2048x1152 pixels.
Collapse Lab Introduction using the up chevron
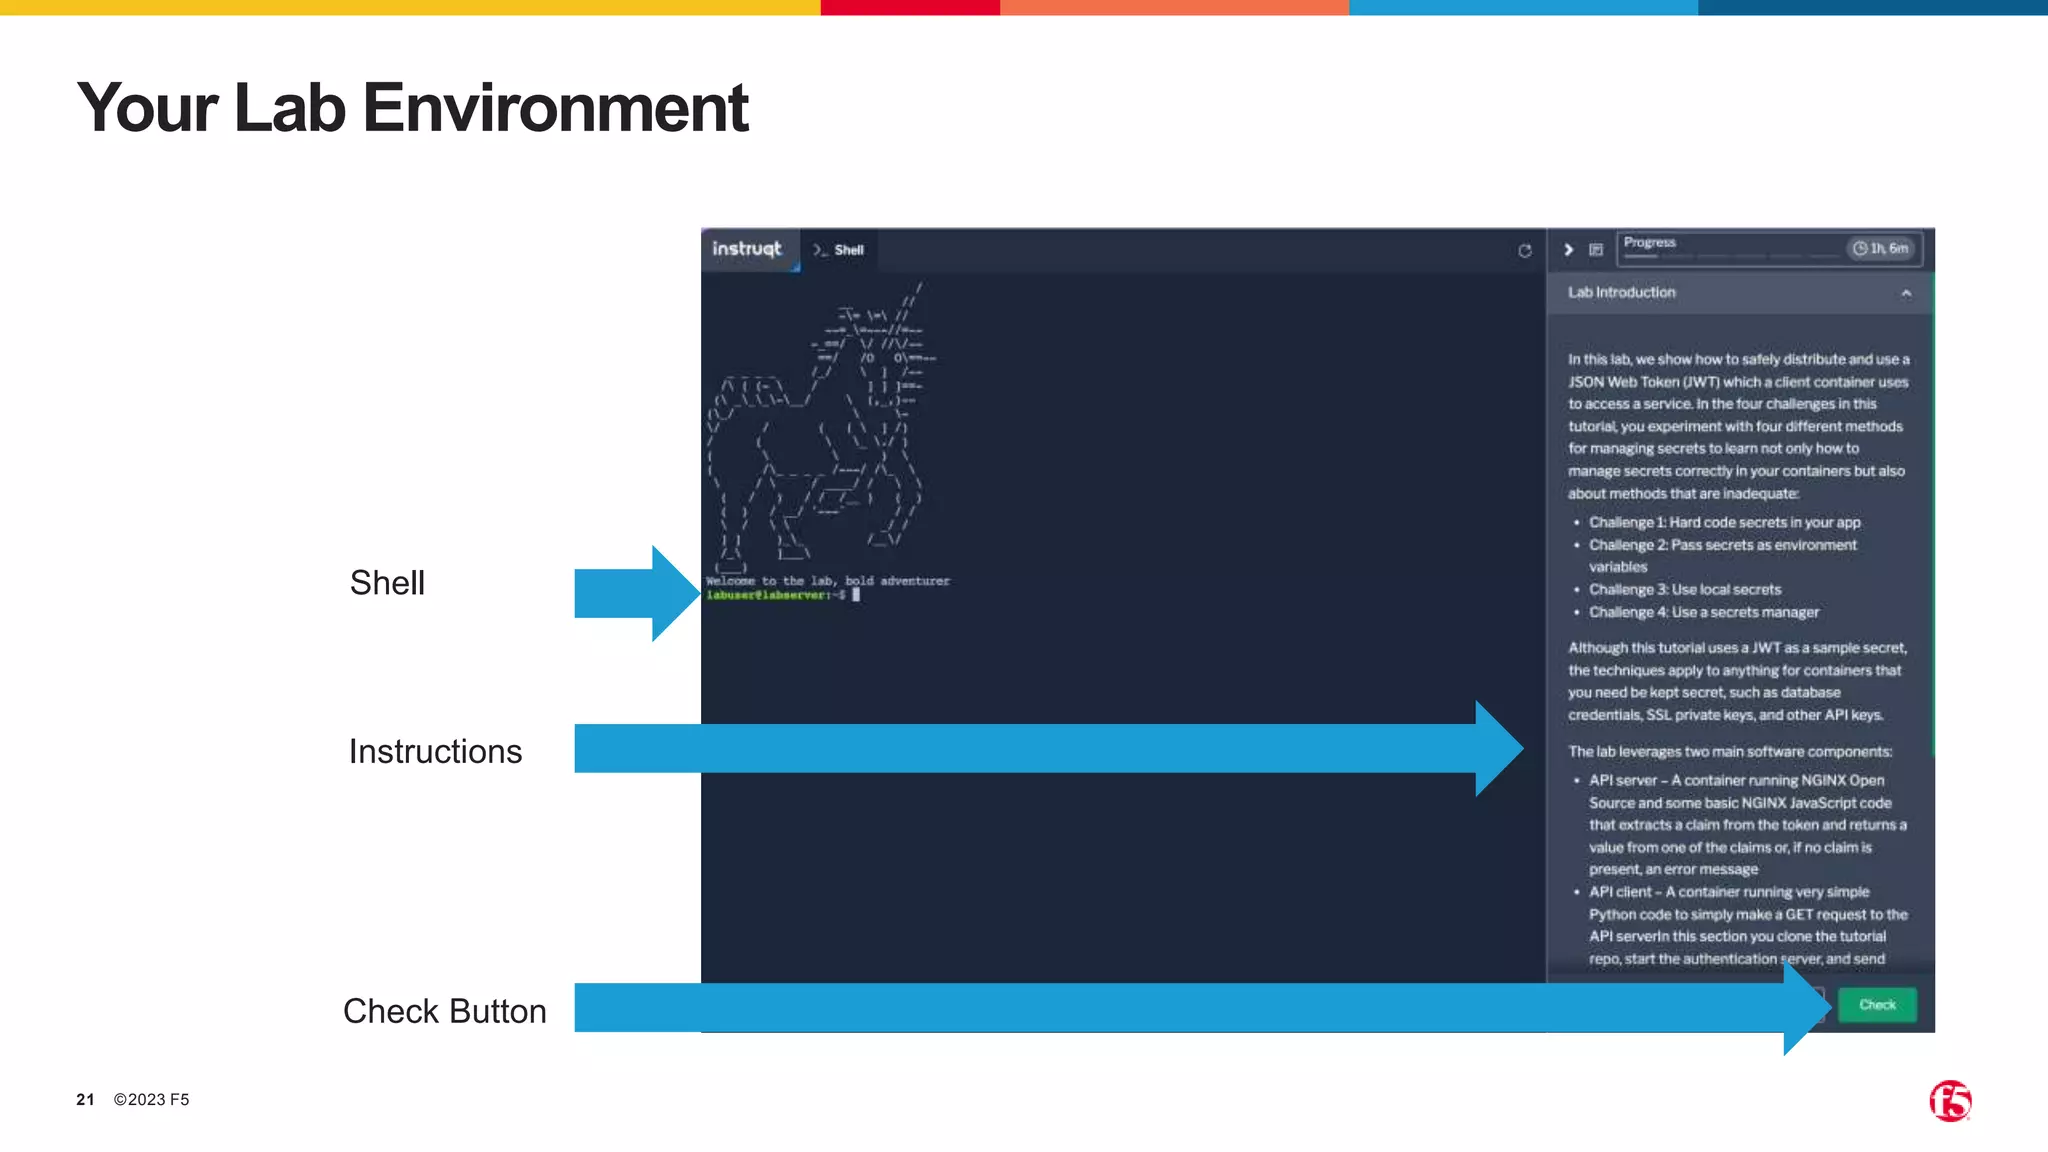click(x=1906, y=293)
